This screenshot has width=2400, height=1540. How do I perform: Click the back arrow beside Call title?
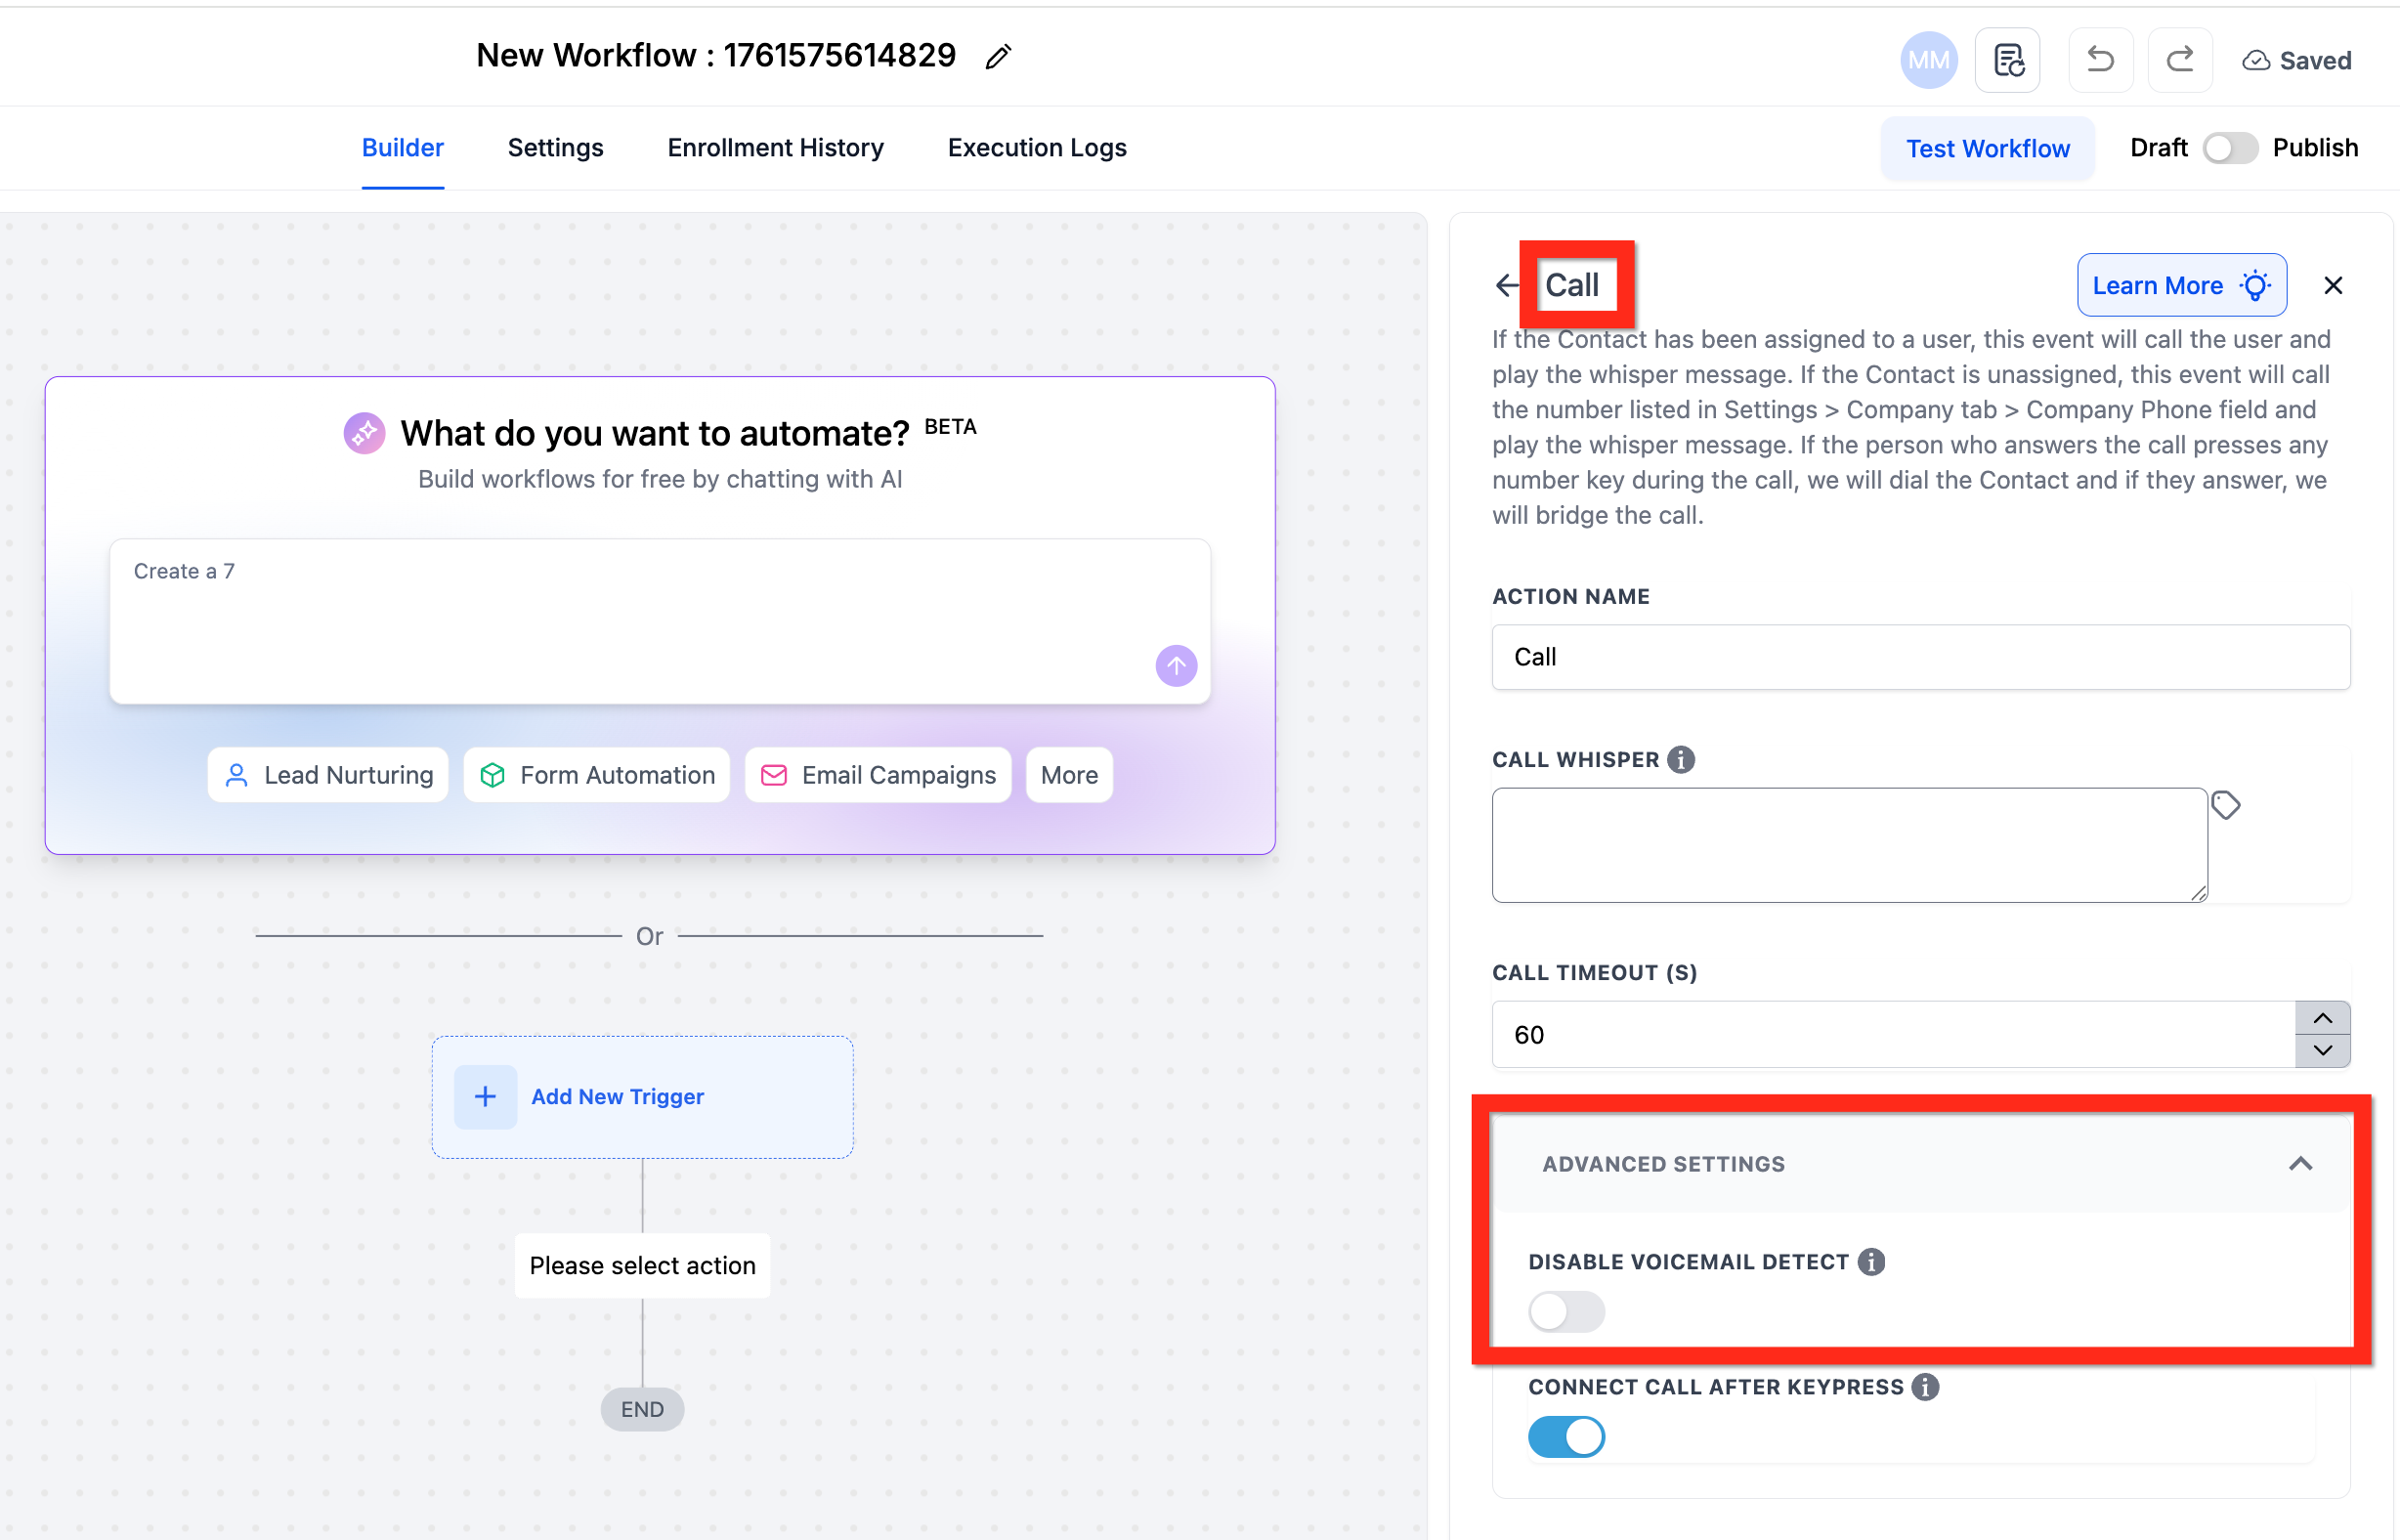click(1506, 286)
